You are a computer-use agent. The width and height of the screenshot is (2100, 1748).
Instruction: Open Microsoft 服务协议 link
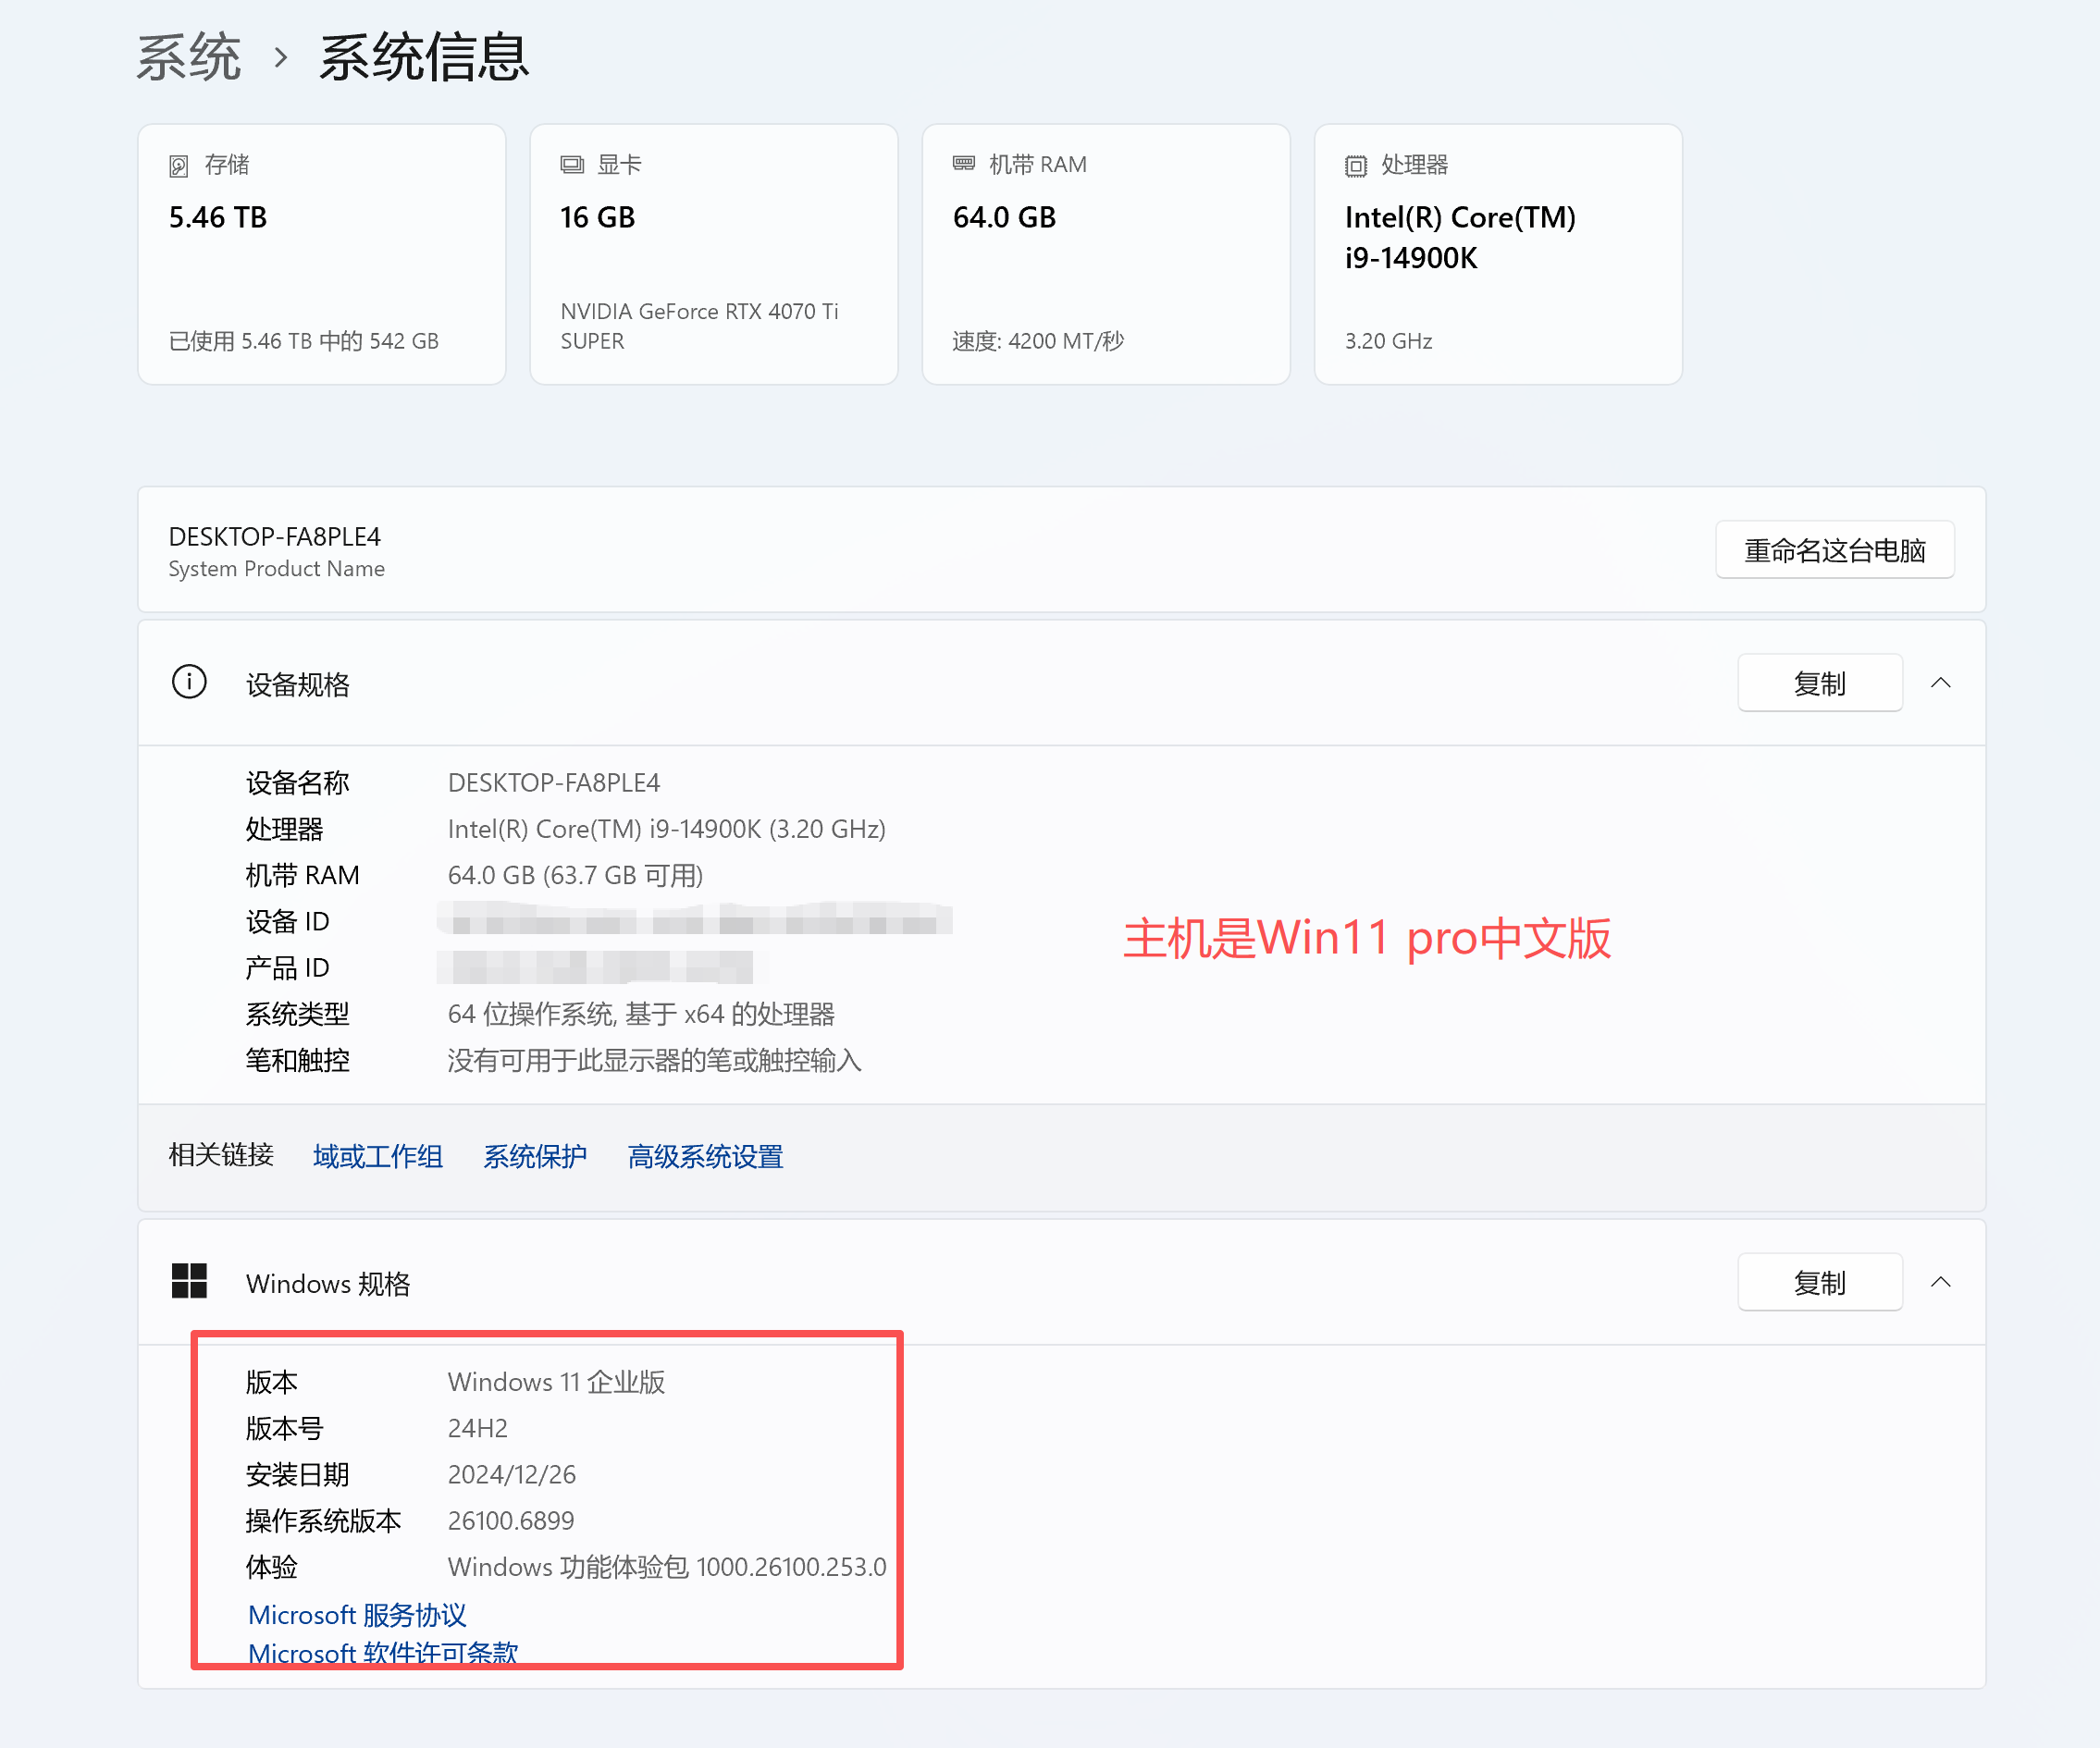click(x=357, y=1614)
